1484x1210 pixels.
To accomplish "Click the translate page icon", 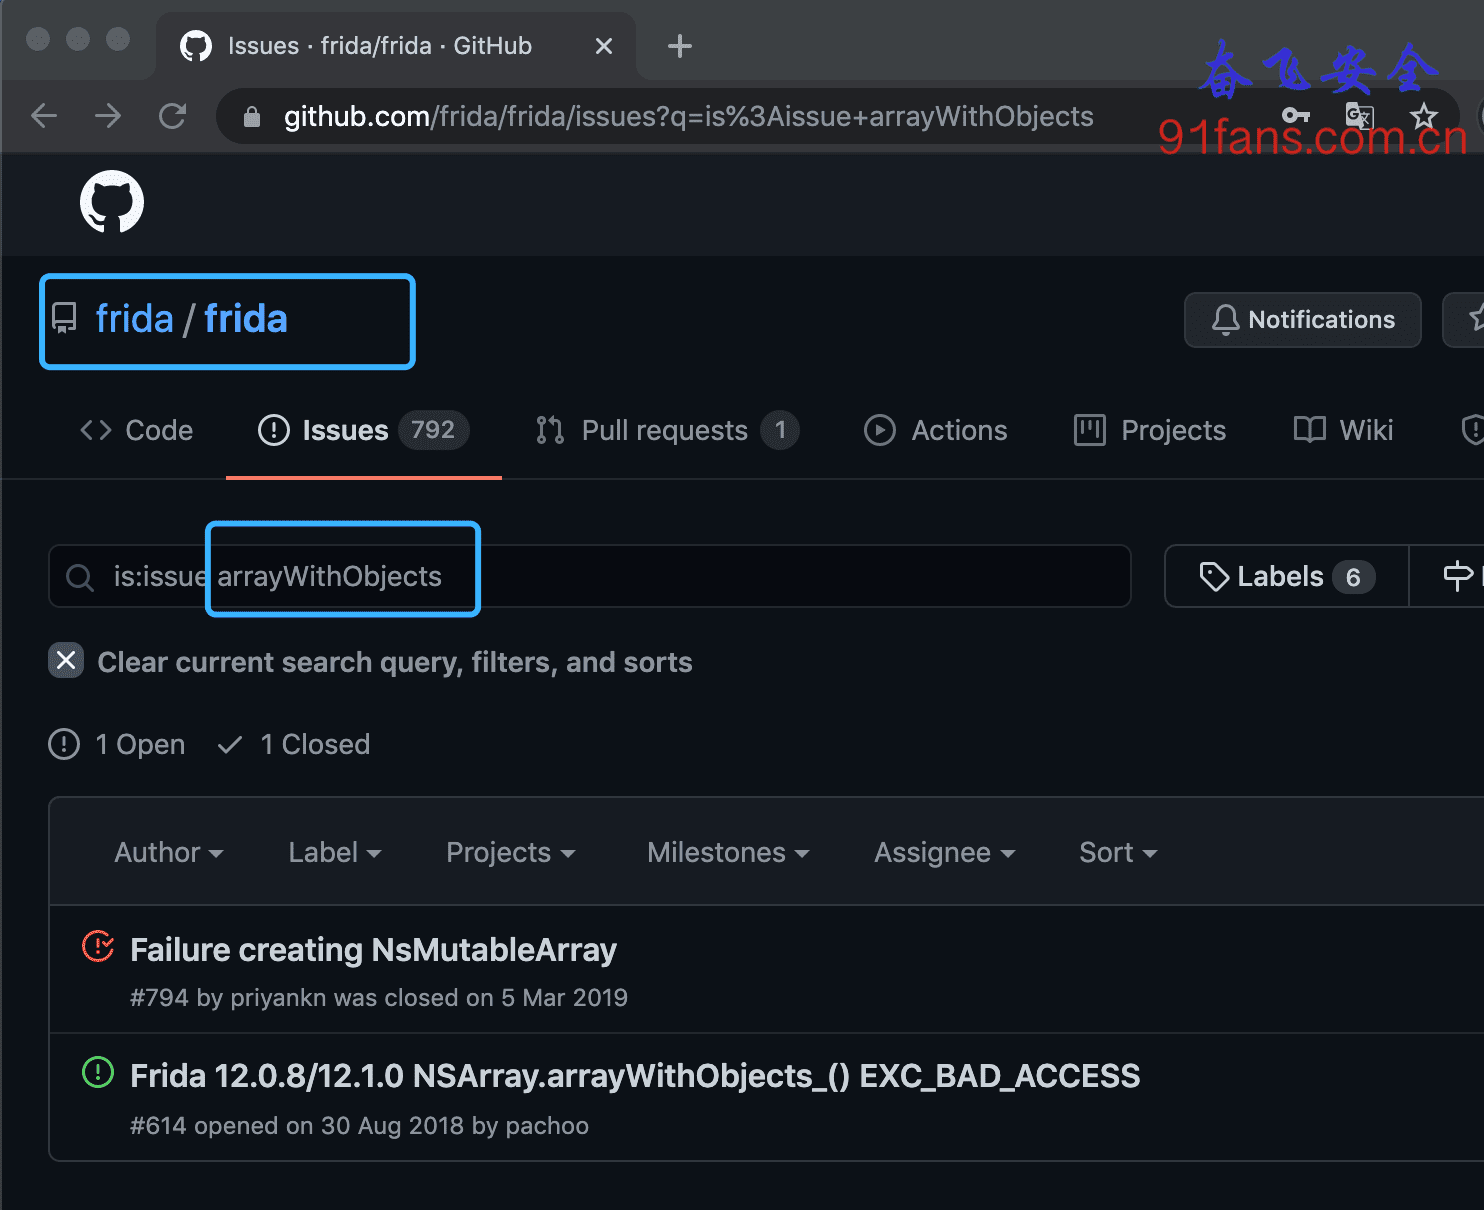I will pyautogui.click(x=1360, y=116).
